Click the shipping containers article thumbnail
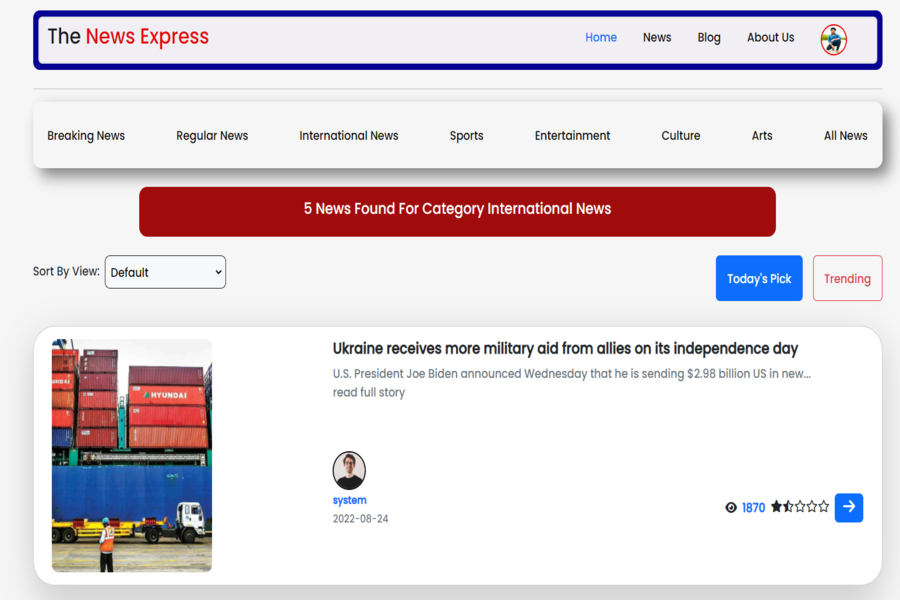Image resolution: width=900 pixels, height=600 pixels. [x=132, y=456]
